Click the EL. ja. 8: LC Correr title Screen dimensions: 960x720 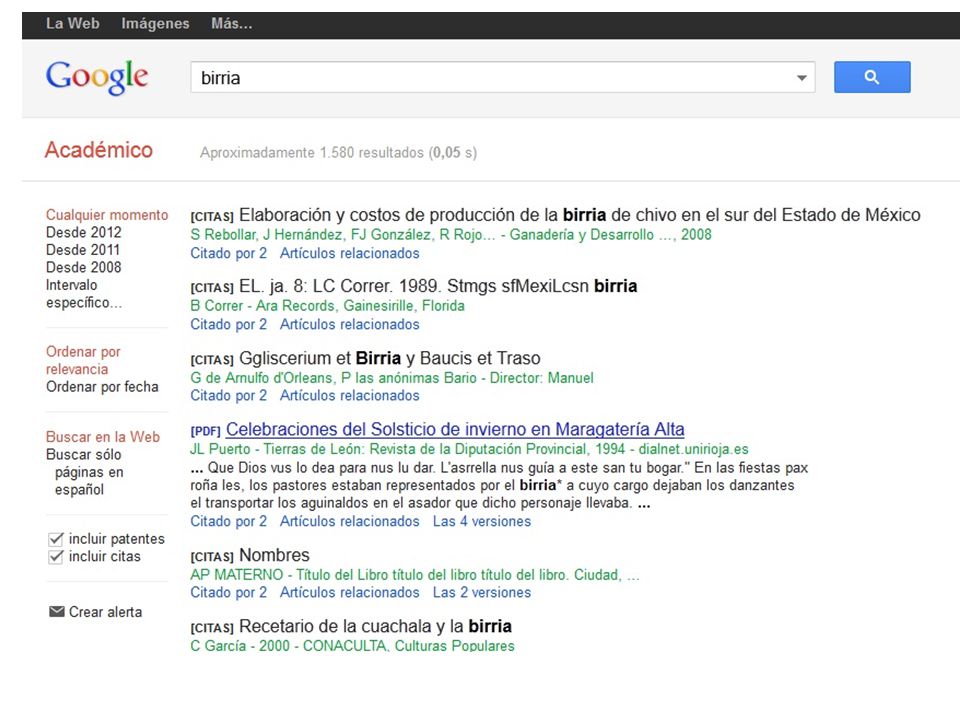tap(438, 286)
